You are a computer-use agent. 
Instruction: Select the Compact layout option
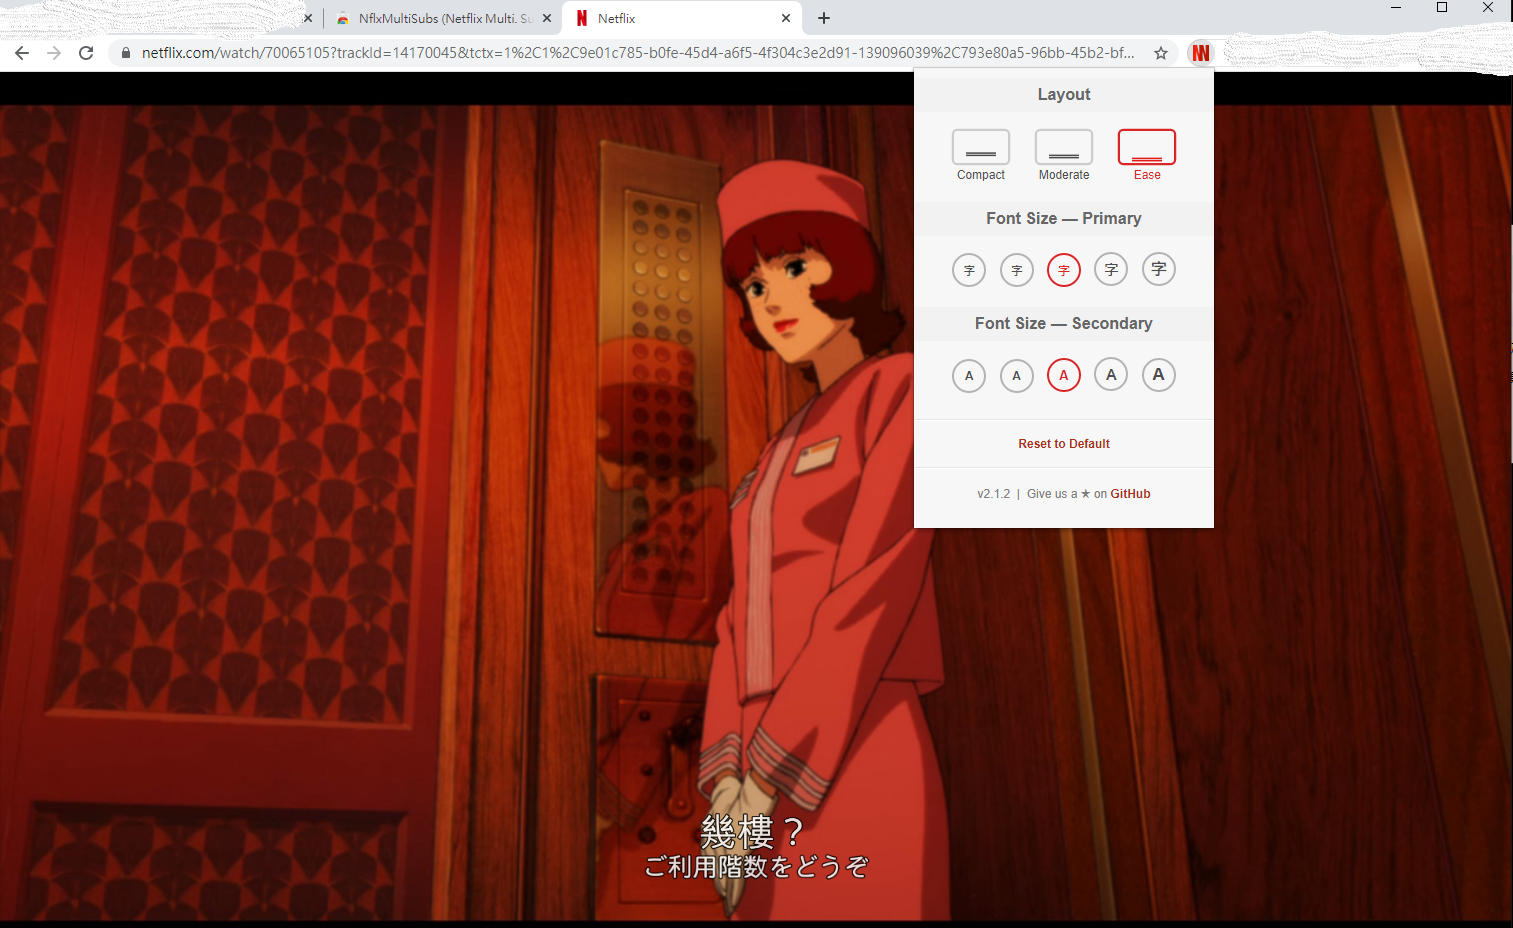point(981,155)
